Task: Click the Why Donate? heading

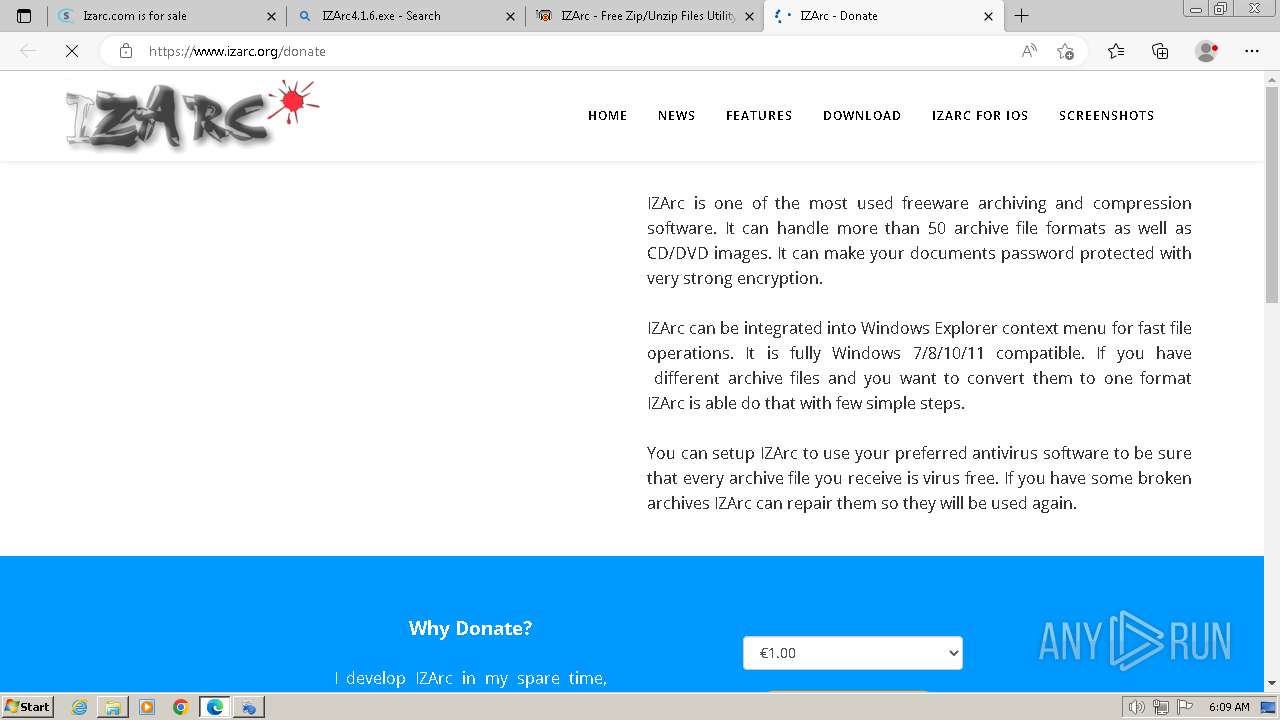Action: click(x=470, y=628)
